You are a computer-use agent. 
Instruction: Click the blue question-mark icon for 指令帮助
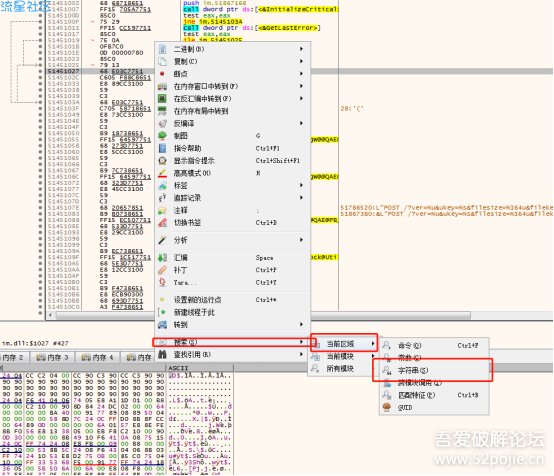point(162,148)
